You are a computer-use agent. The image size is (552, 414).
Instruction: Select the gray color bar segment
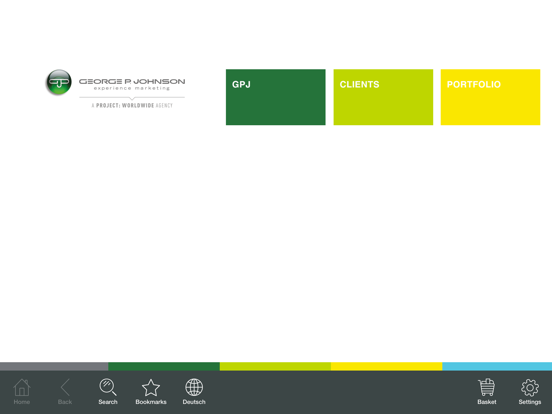pyautogui.click(x=54, y=366)
